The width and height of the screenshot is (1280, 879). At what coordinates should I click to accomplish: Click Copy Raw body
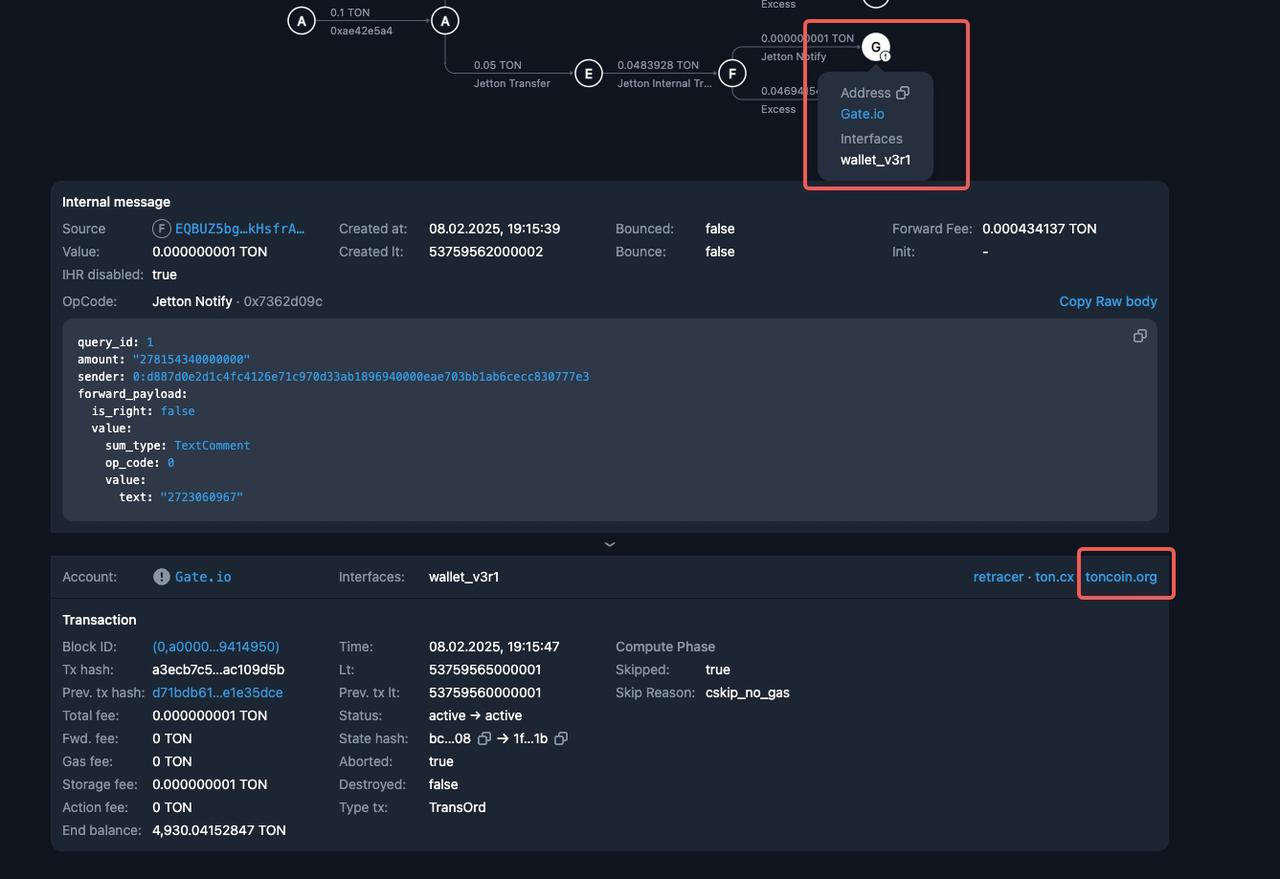1107,301
